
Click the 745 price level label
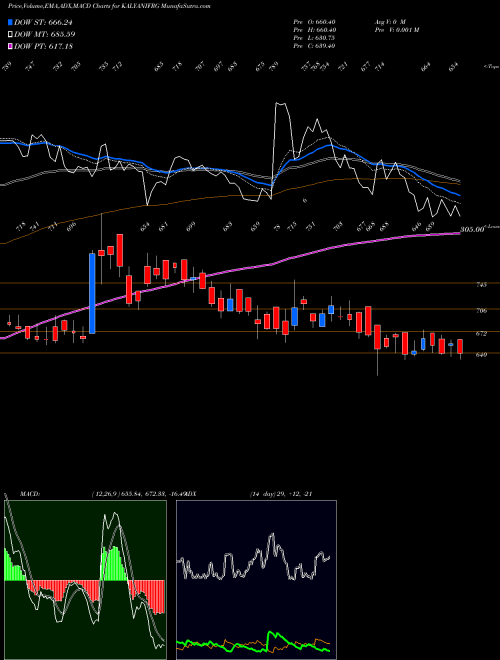pyautogui.click(x=482, y=285)
